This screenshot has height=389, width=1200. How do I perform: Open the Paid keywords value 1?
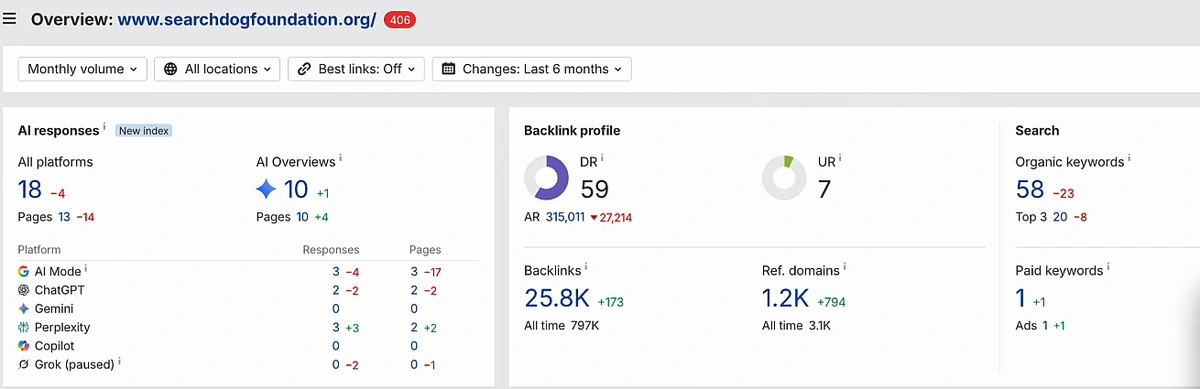[x=1021, y=298]
